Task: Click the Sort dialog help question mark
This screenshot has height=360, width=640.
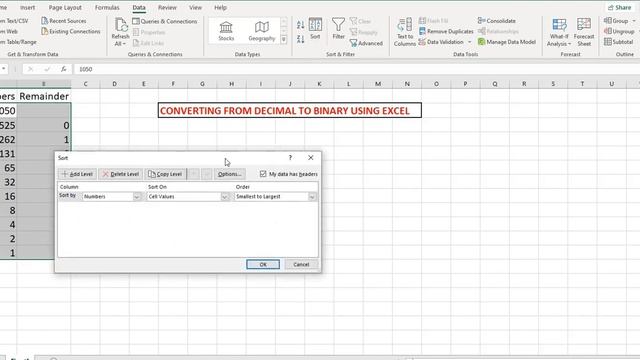Action: (290, 158)
